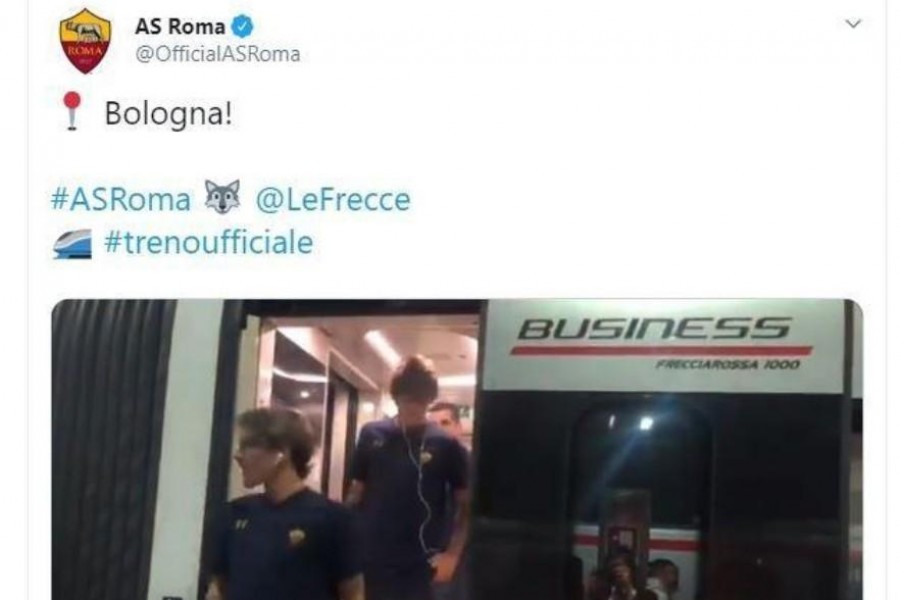Click the blue verified badge beside AS Roma
The image size is (900, 600).
click(242, 26)
